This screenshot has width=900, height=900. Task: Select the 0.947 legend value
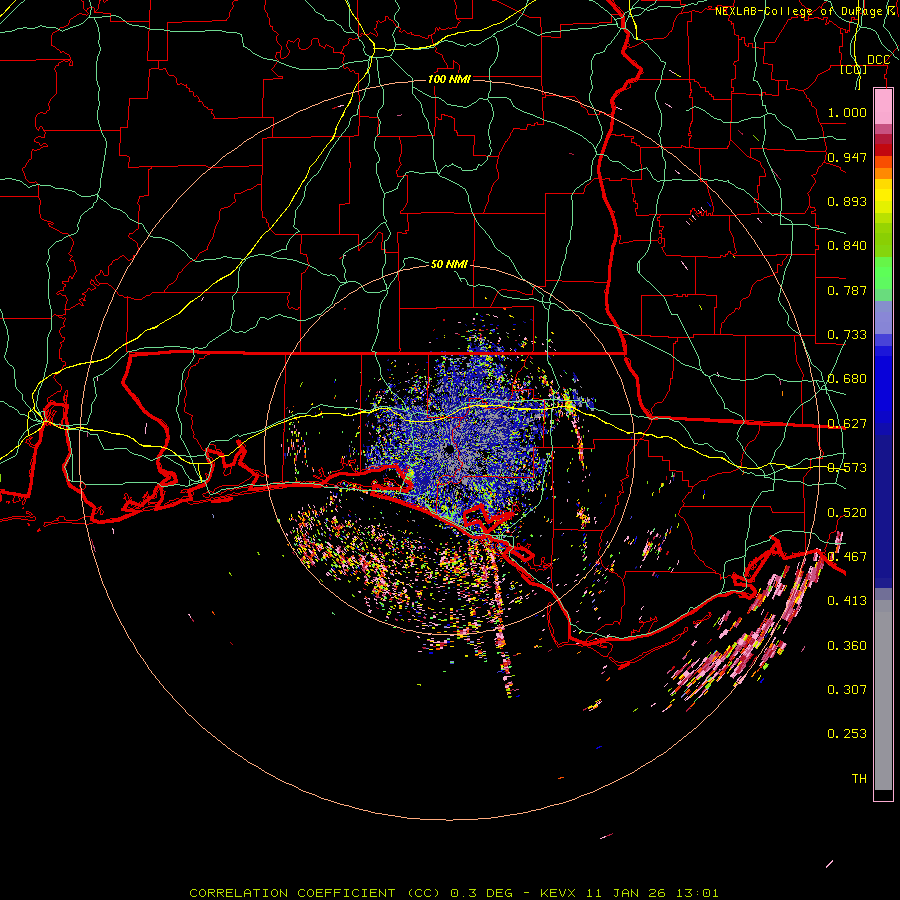coord(847,157)
